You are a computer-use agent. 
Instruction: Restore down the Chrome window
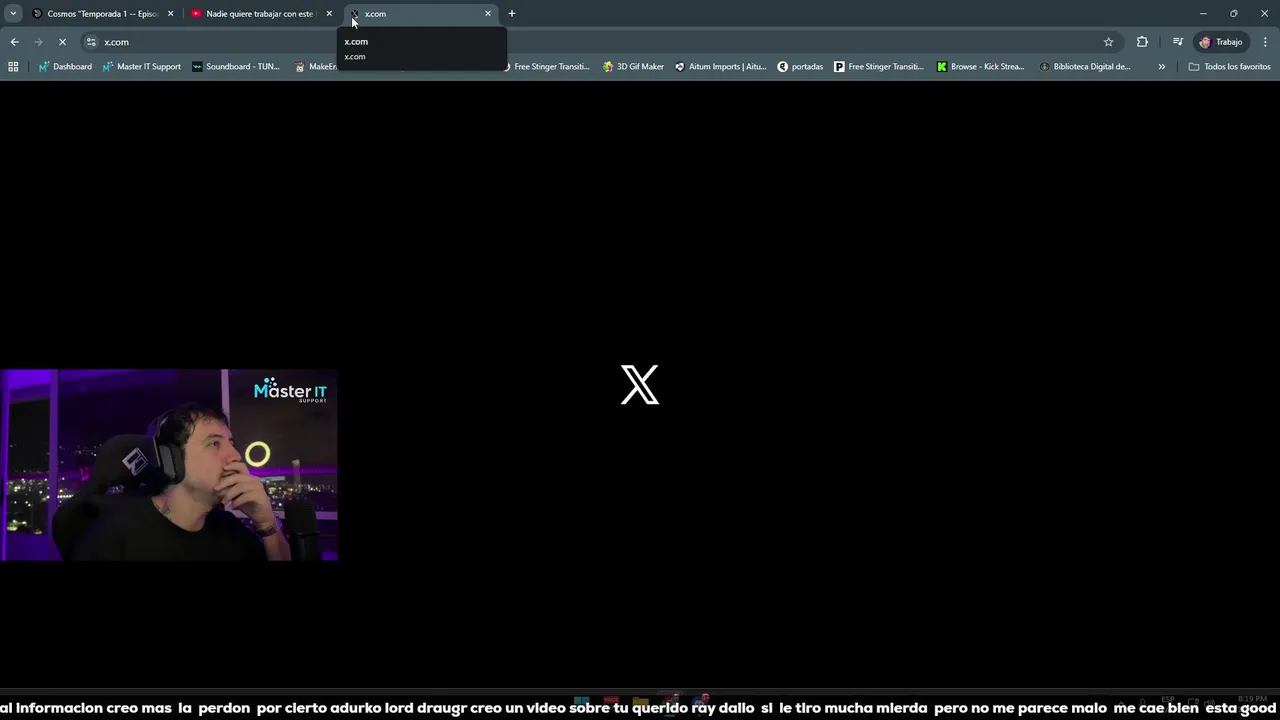pyautogui.click(x=1234, y=14)
